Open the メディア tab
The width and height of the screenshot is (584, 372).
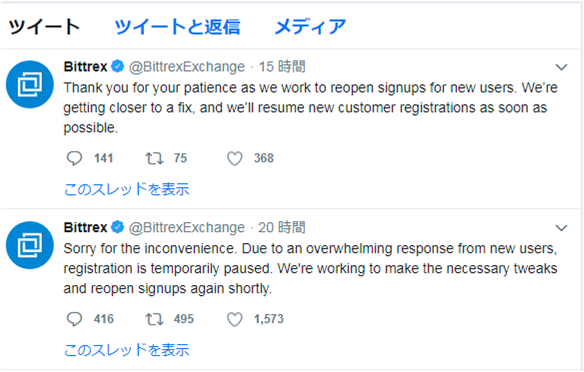(310, 27)
